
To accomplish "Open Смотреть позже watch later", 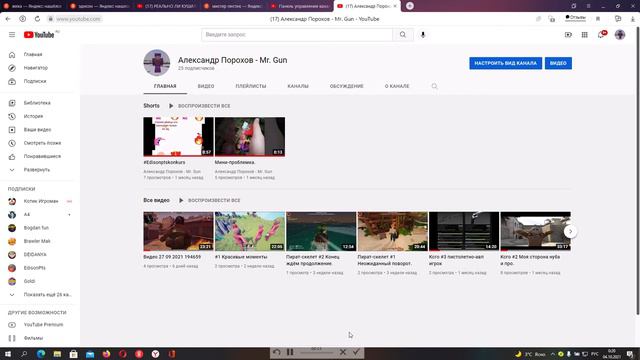I will 42,143.
